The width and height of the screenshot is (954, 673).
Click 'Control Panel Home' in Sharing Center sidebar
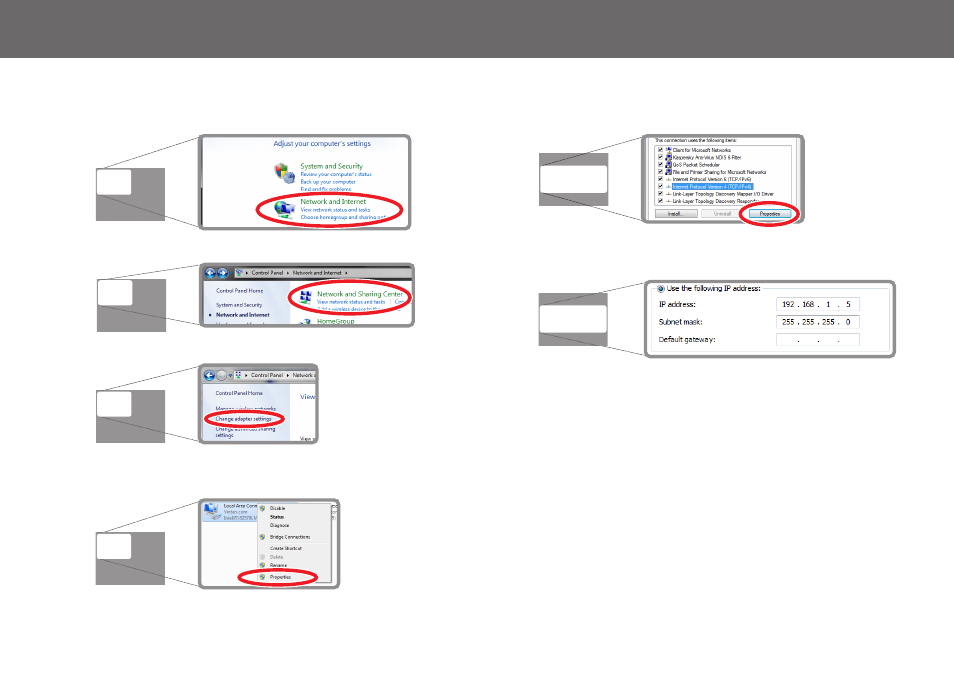[x=239, y=393]
